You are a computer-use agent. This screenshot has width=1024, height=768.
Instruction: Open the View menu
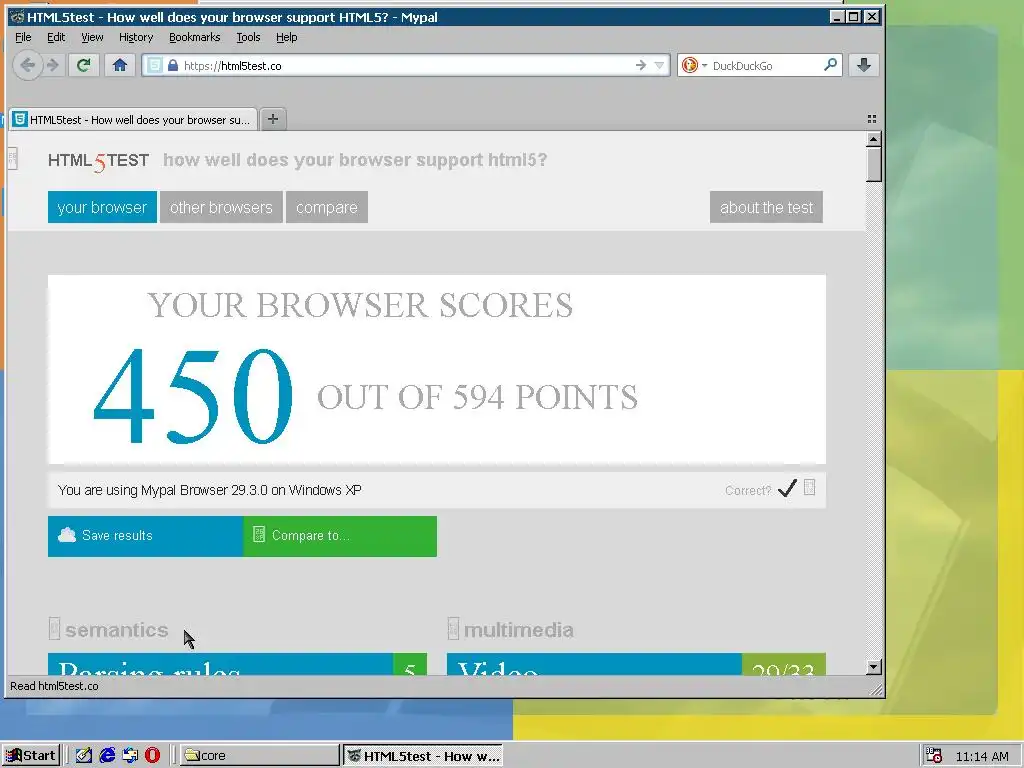[x=92, y=37]
